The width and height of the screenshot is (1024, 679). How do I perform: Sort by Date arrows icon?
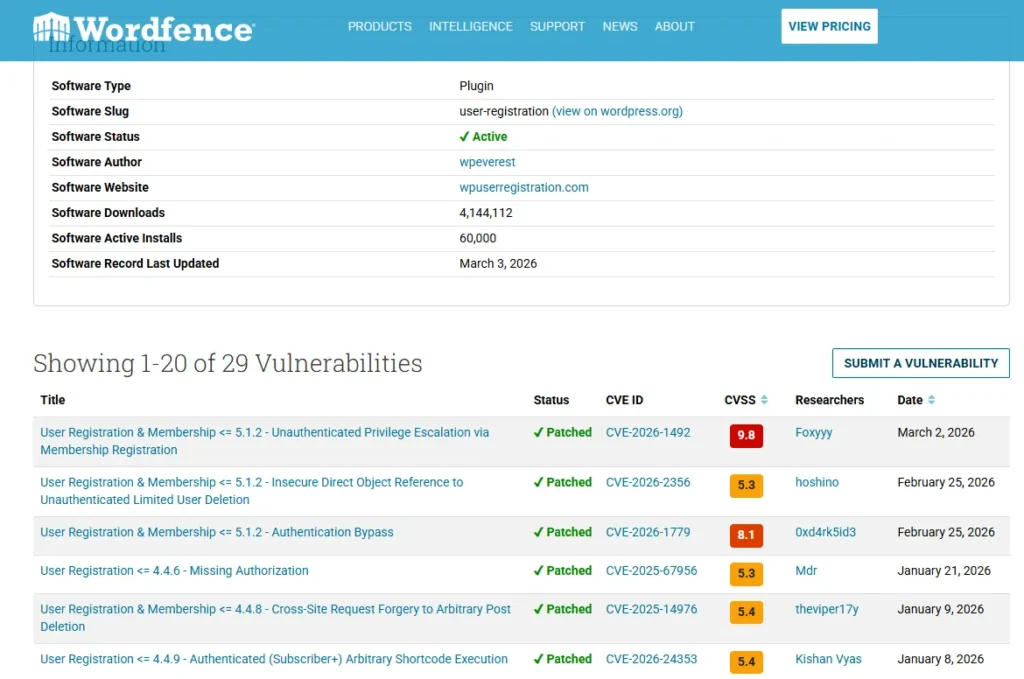pyautogui.click(x=931, y=400)
